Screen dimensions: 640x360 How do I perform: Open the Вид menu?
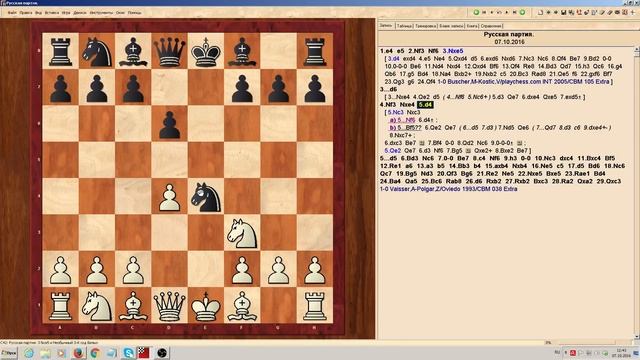[x=38, y=13]
